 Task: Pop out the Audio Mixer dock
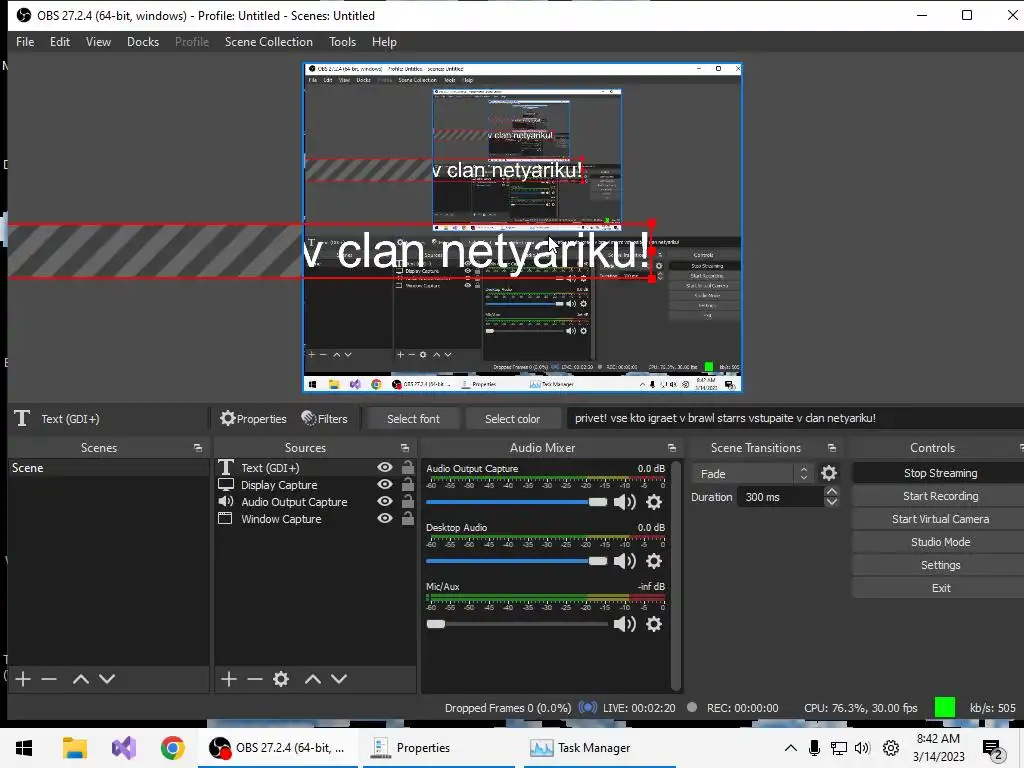671,448
